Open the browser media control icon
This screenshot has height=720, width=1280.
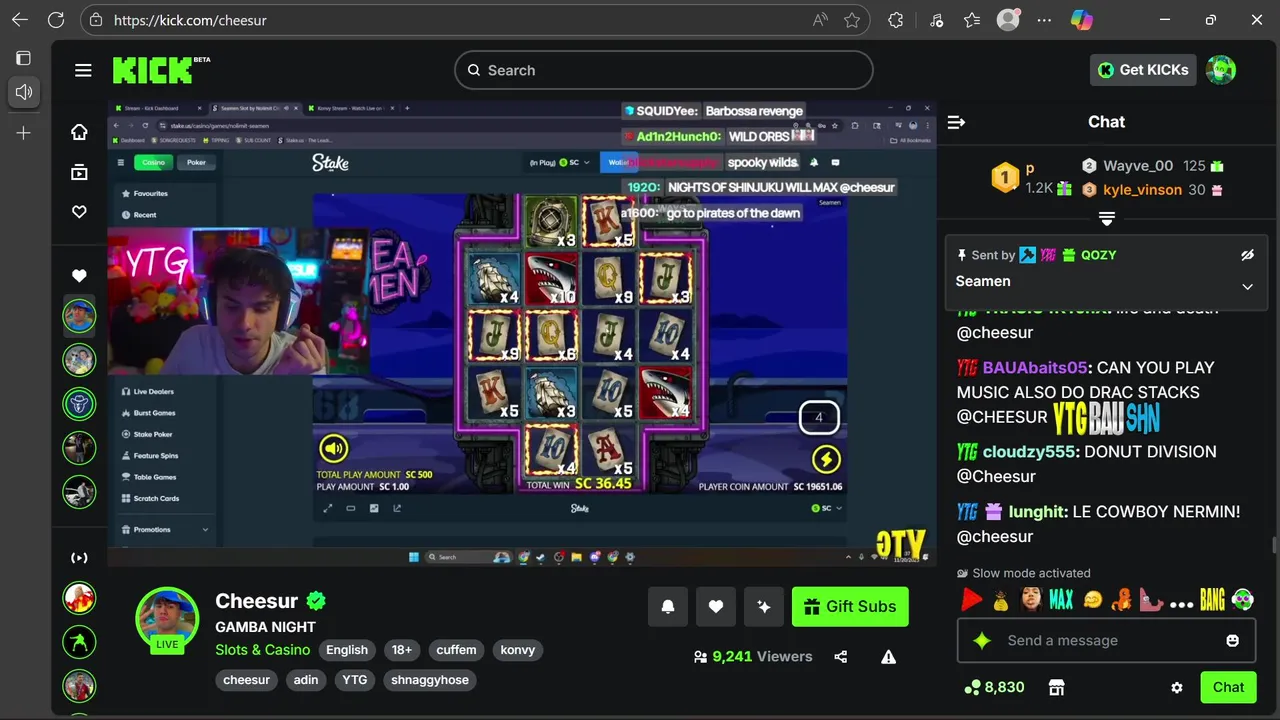pyautogui.click(x=936, y=20)
